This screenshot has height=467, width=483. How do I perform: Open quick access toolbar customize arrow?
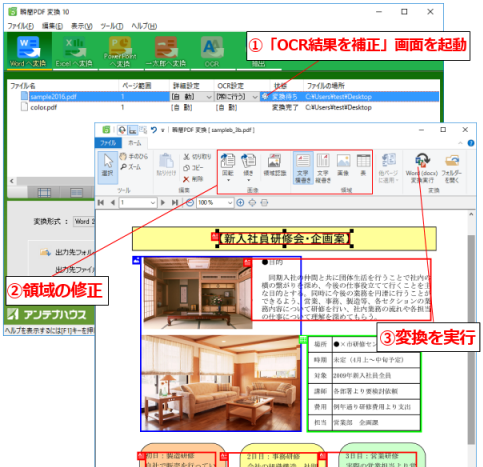tap(163, 130)
